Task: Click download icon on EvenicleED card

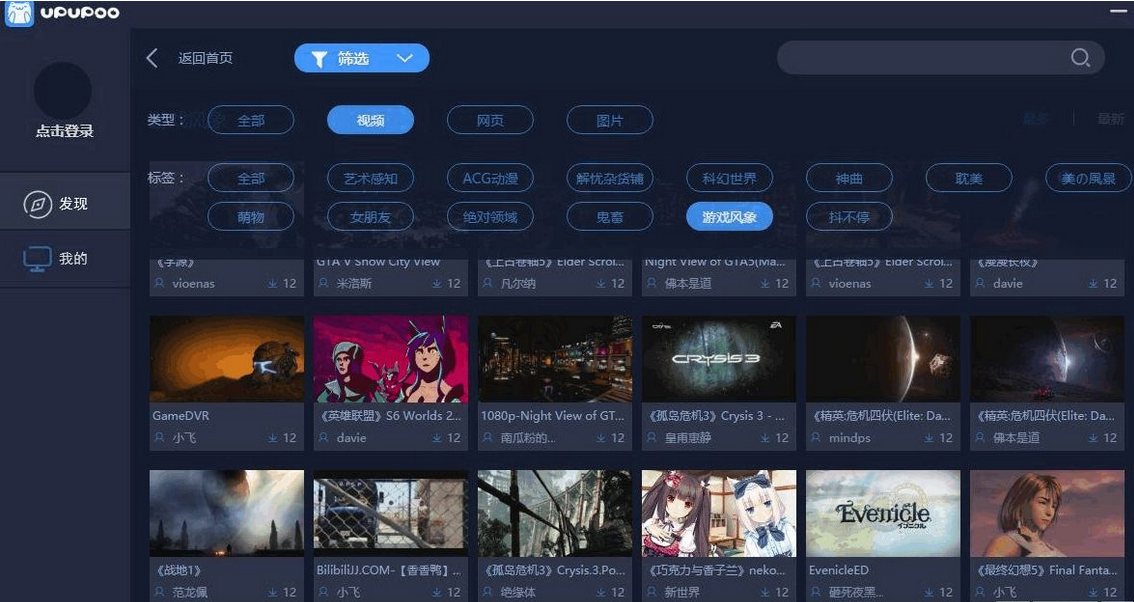Action: coord(929,592)
